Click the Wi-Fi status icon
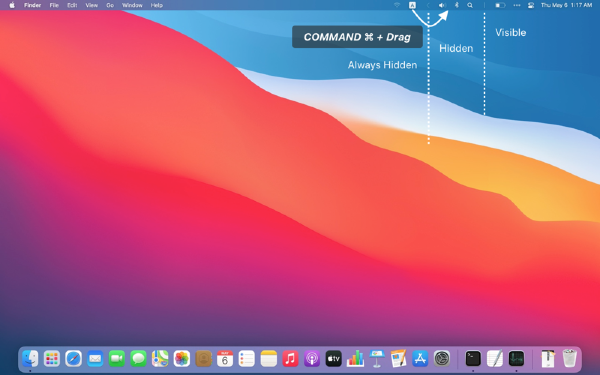The width and height of the screenshot is (600, 375). [x=397, y=5]
